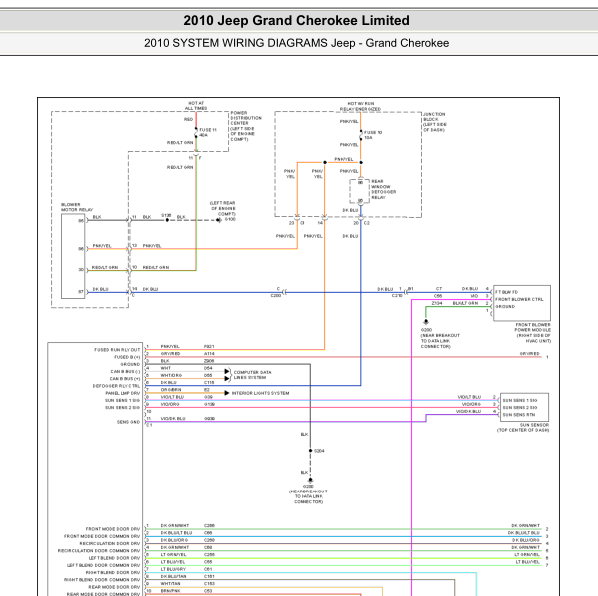Image resolution: width=598 pixels, height=596 pixels.
Task: Select the 'HOT AT ALL TIMES' label
Action: coord(196,106)
